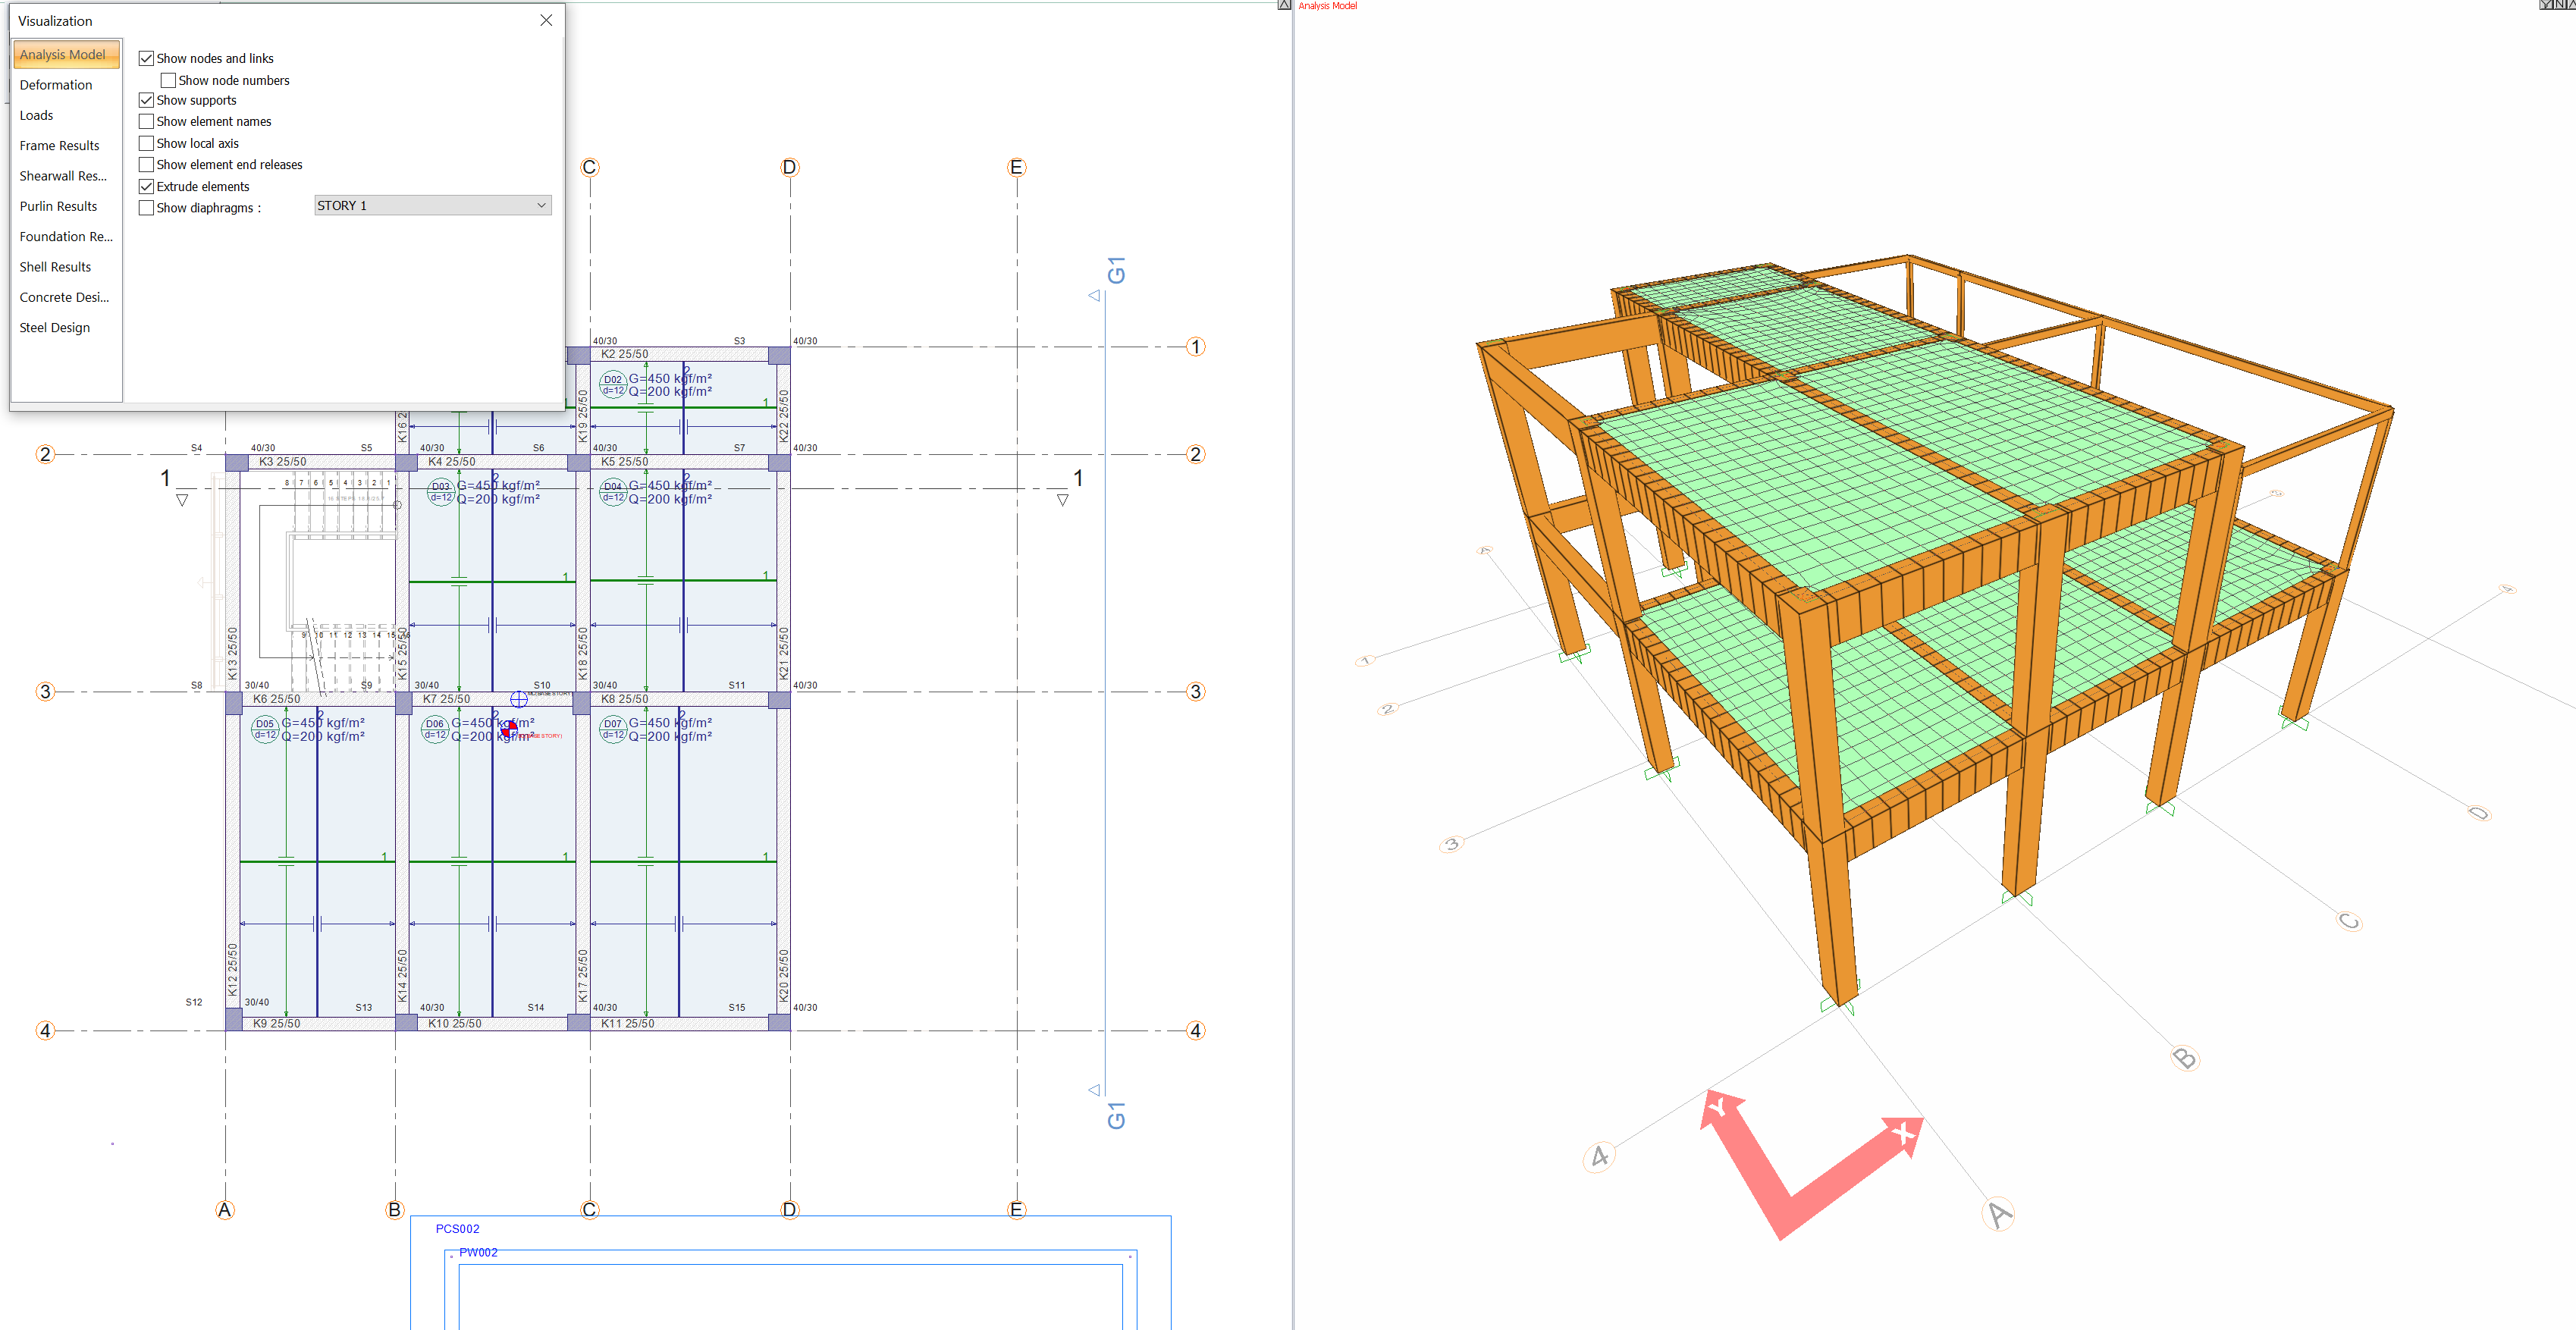Screen dimensions: 2576x1330
Task: Close the Visualization dialog
Action: point(546,20)
